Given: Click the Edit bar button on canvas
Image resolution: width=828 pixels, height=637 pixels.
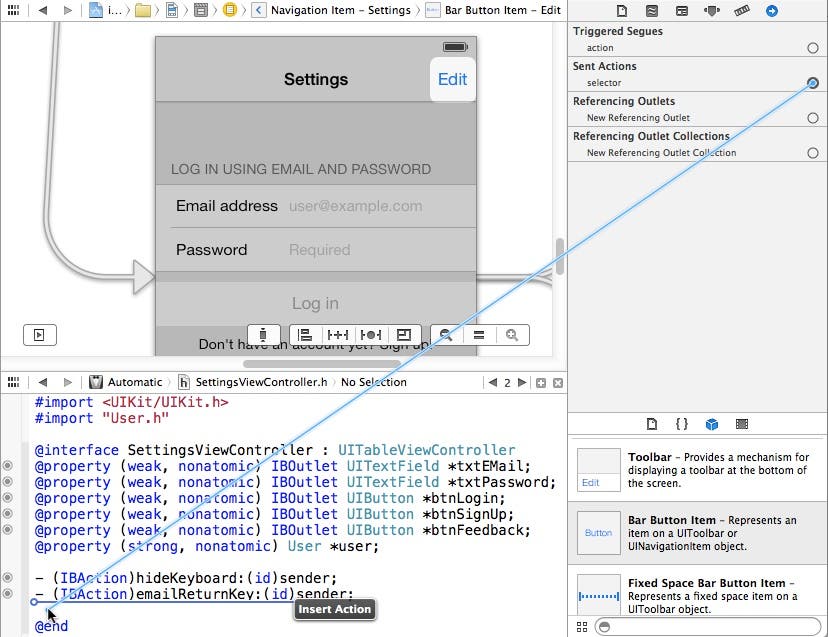Looking at the screenshot, I should point(452,79).
